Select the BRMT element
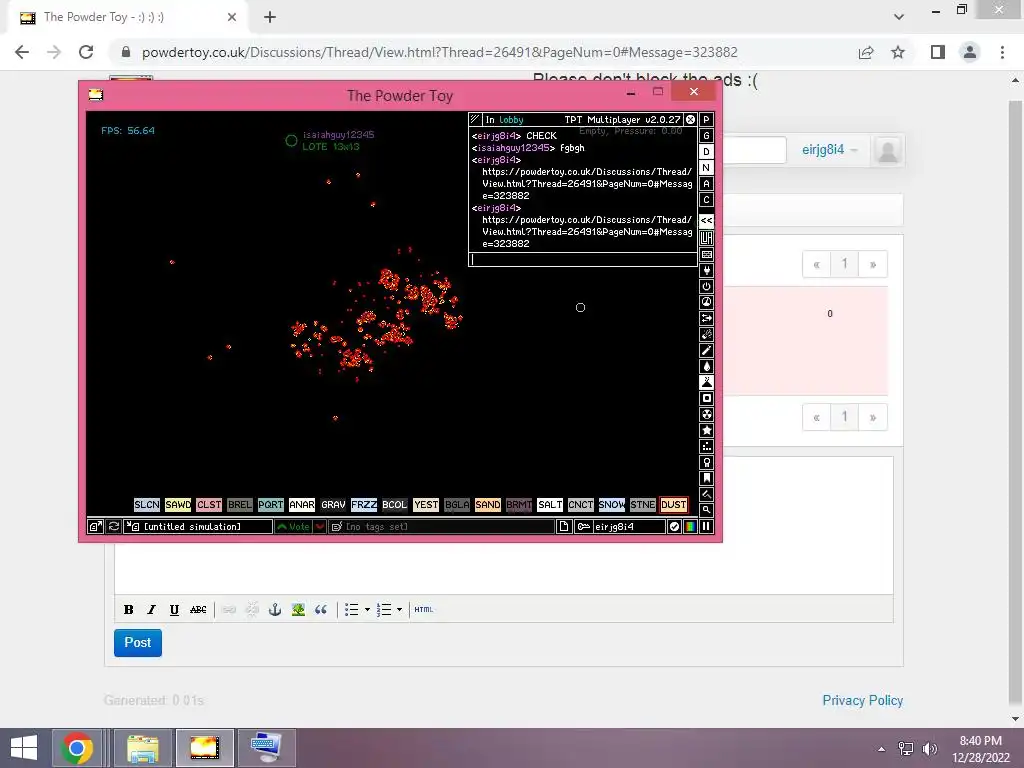Image resolution: width=1024 pixels, height=768 pixels. pyautogui.click(x=519, y=505)
